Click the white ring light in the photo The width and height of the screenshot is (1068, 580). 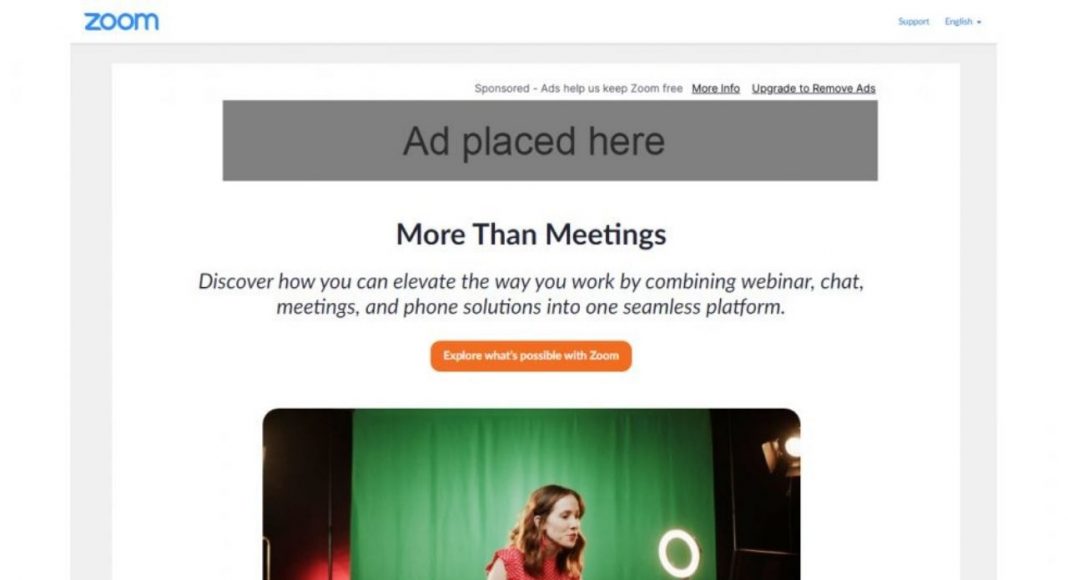[678, 553]
